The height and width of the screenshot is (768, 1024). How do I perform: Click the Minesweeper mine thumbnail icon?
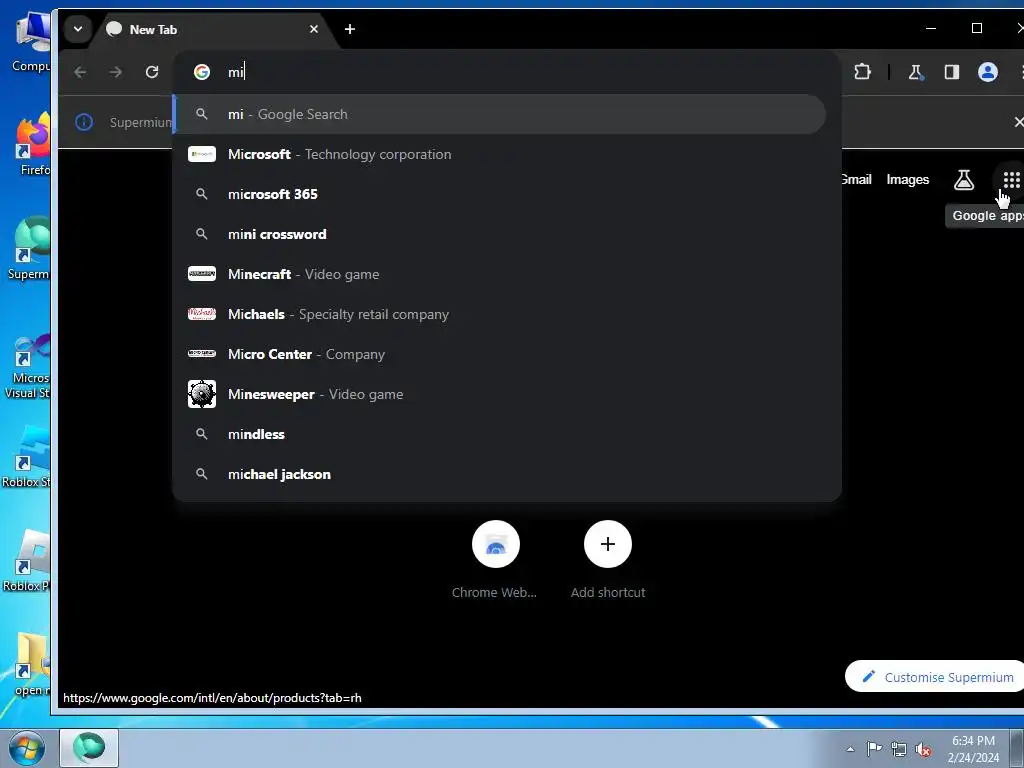point(202,394)
